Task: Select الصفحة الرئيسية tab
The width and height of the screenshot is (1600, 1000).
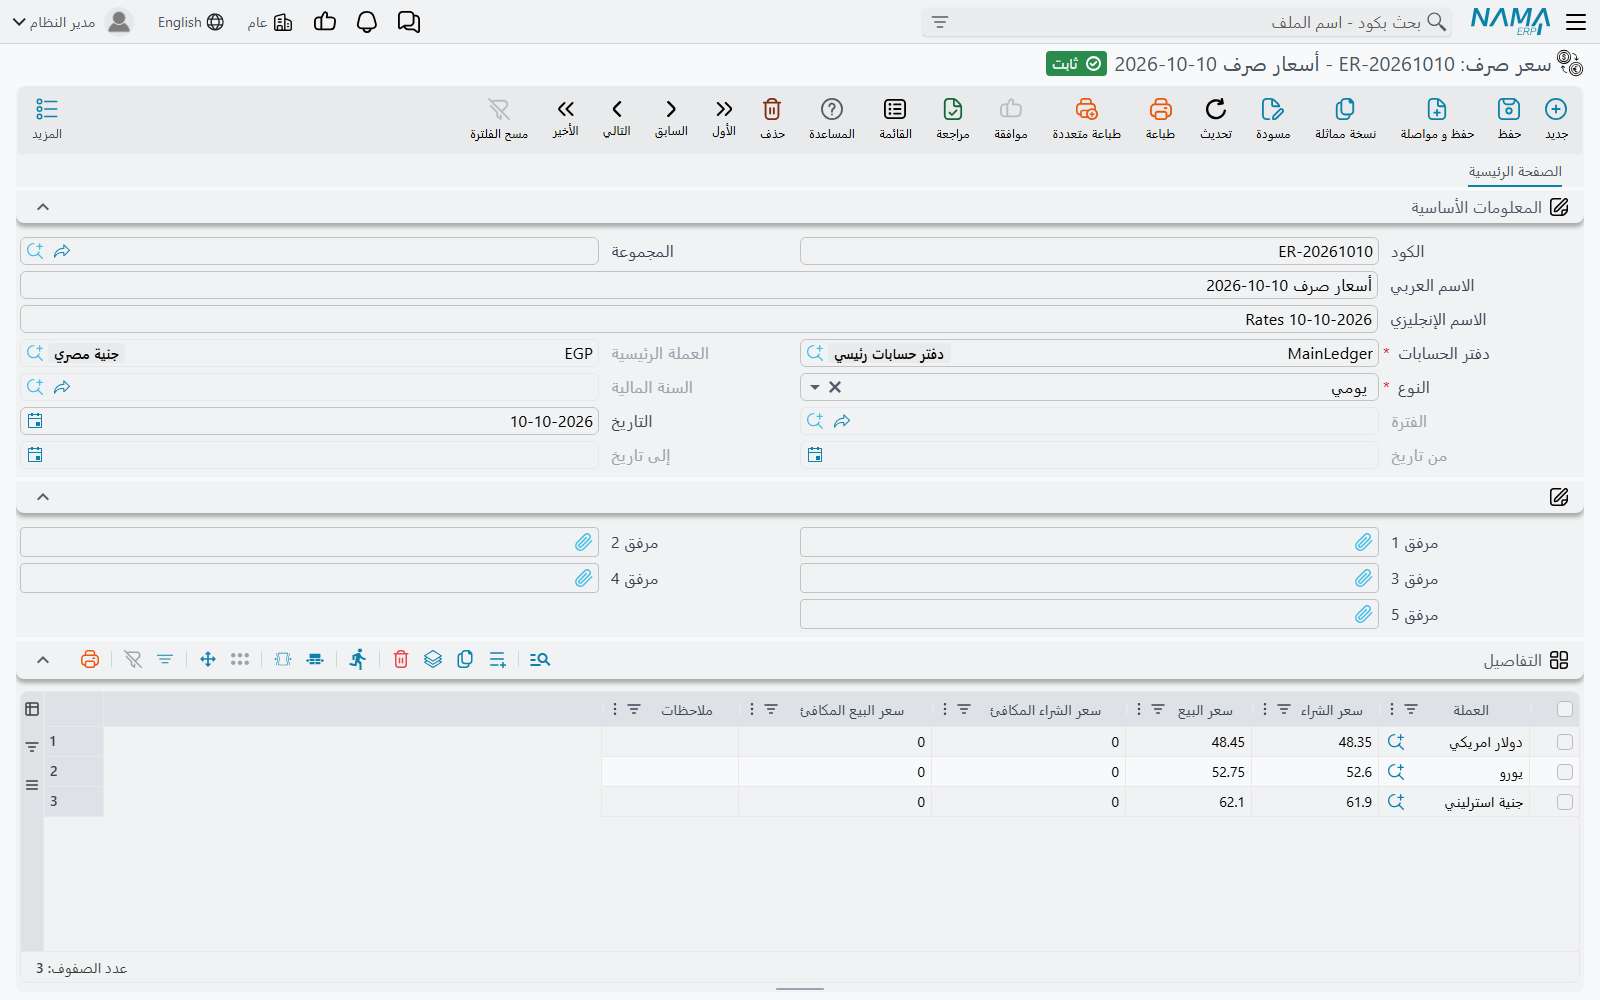Action: tap(1515, 172)
